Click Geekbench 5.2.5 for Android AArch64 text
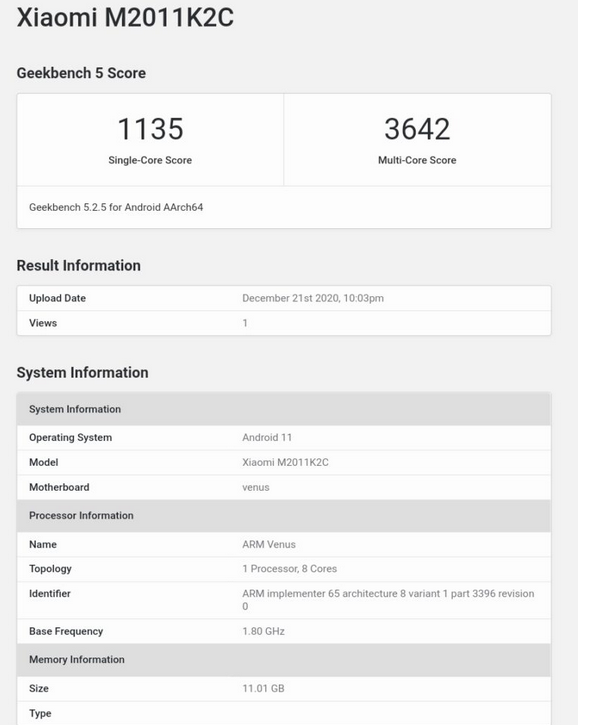 116,207
